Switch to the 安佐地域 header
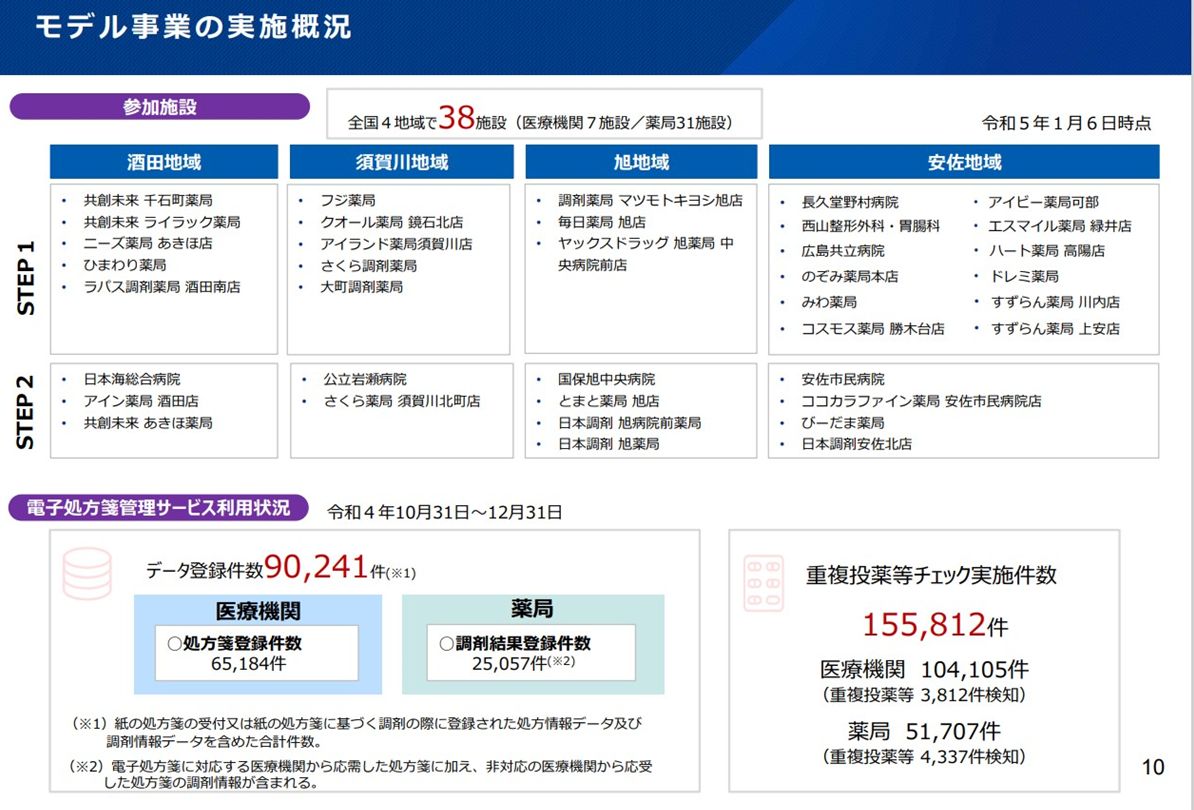This screenshot has width=1194, height=810. coord(963,162)
